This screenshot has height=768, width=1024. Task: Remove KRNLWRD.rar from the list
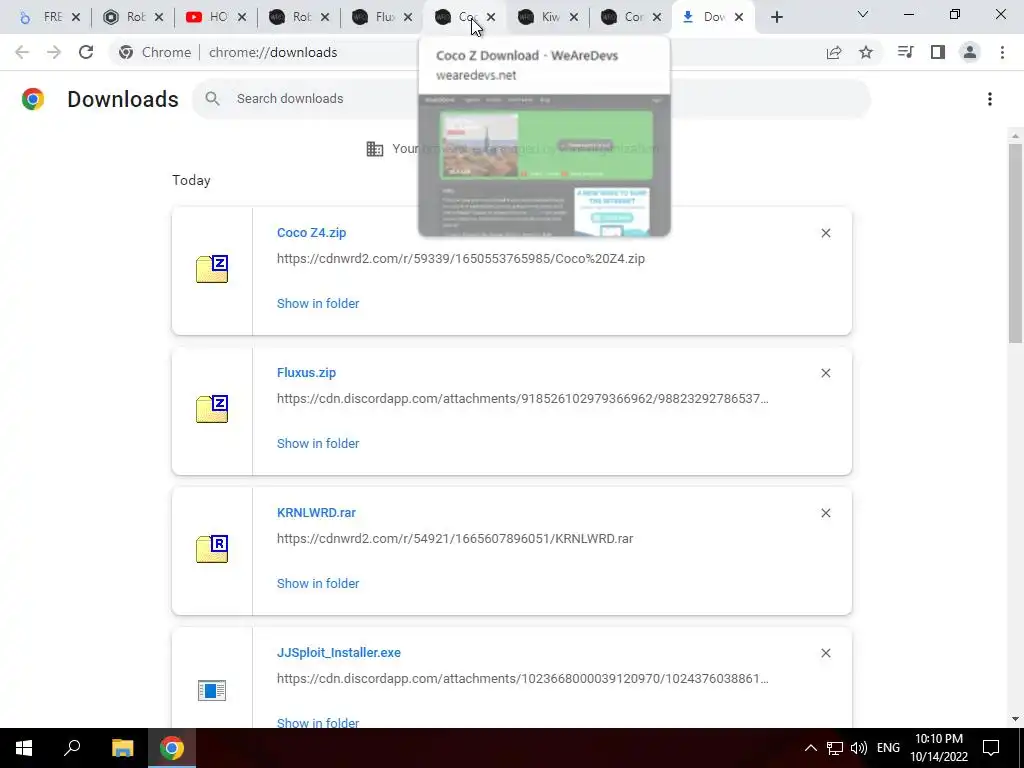pos(825,513)
